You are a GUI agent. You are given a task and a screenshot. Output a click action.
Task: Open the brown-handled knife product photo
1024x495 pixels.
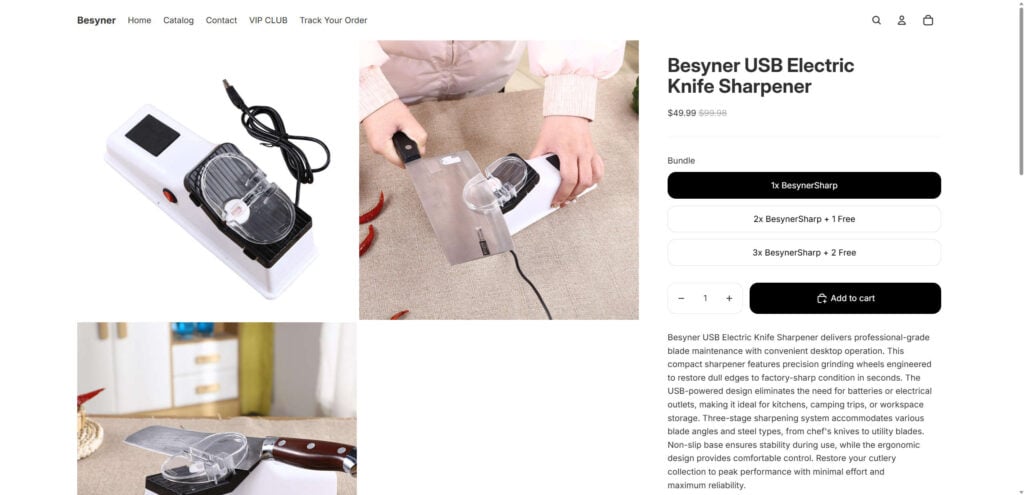(x=217, y=409)
